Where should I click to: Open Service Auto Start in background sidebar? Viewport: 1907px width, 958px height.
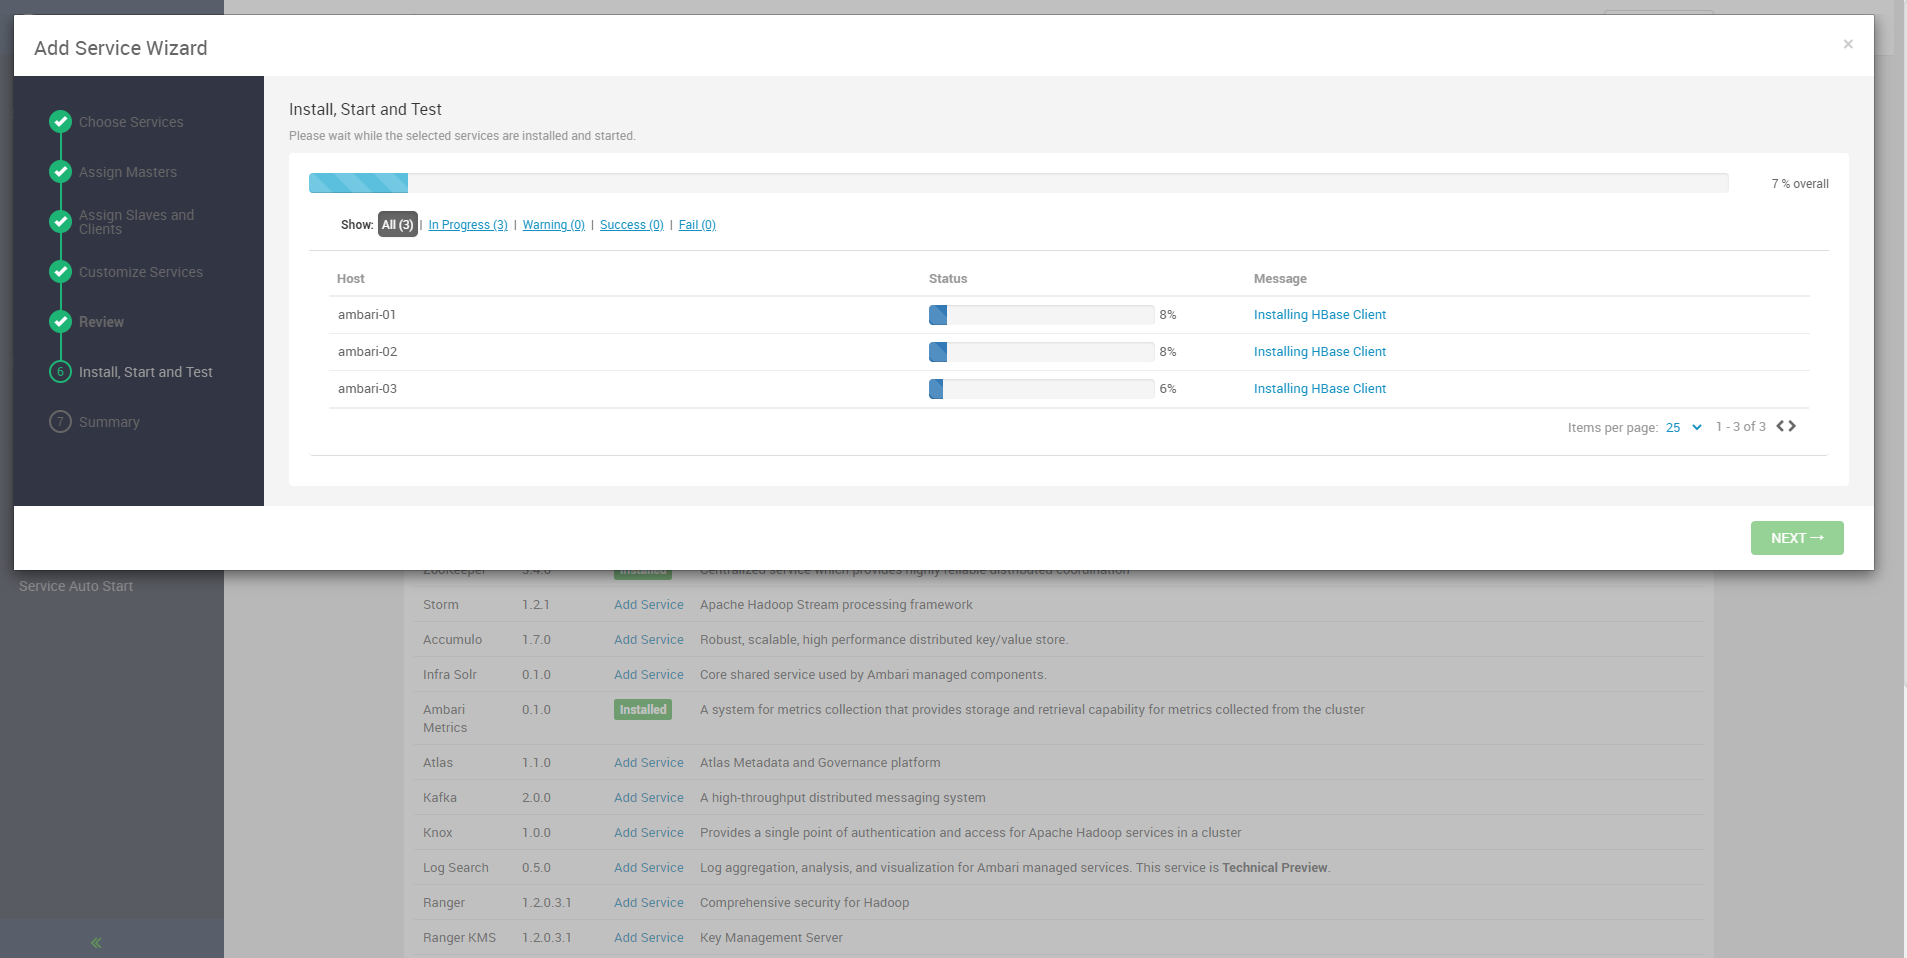pos(76,587)
